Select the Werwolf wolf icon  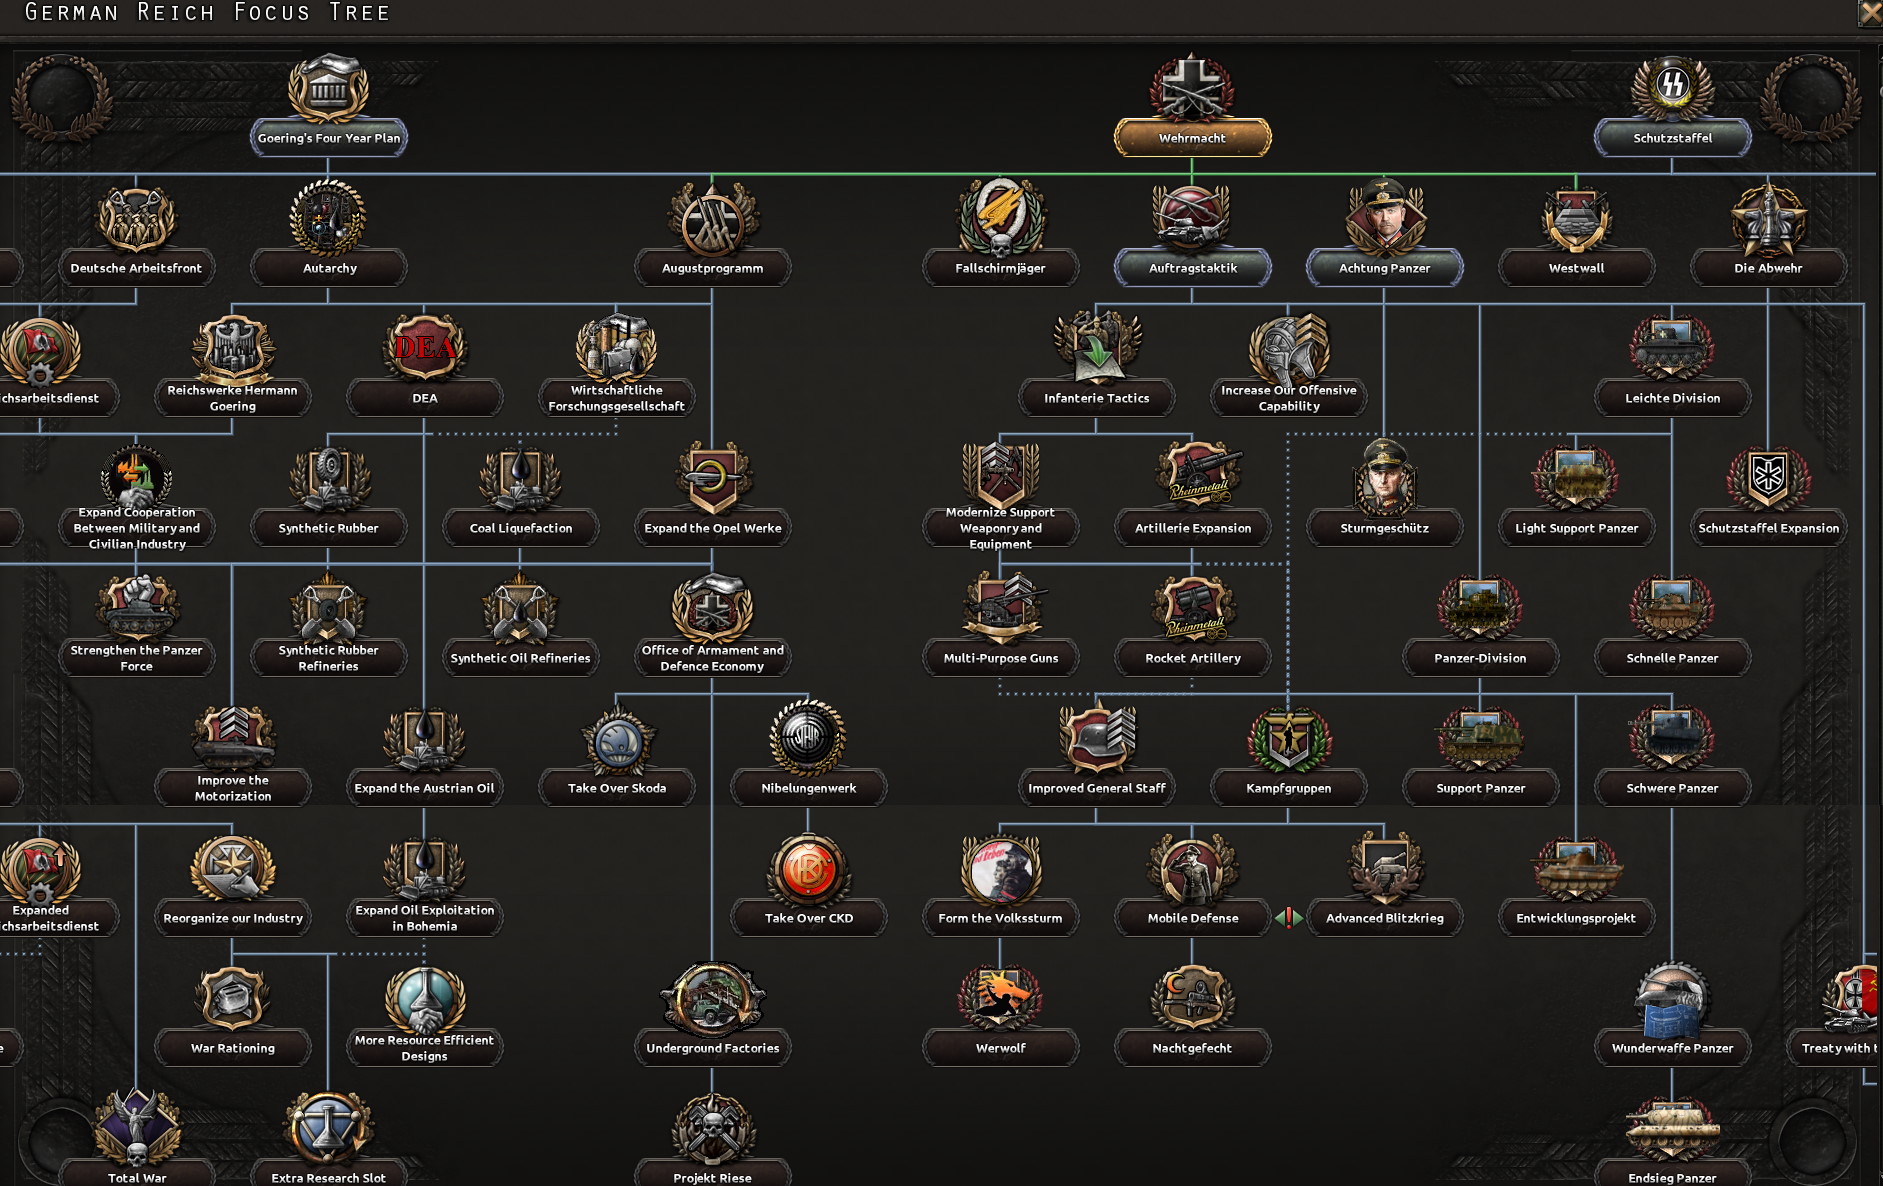(x=1000, y=998)
